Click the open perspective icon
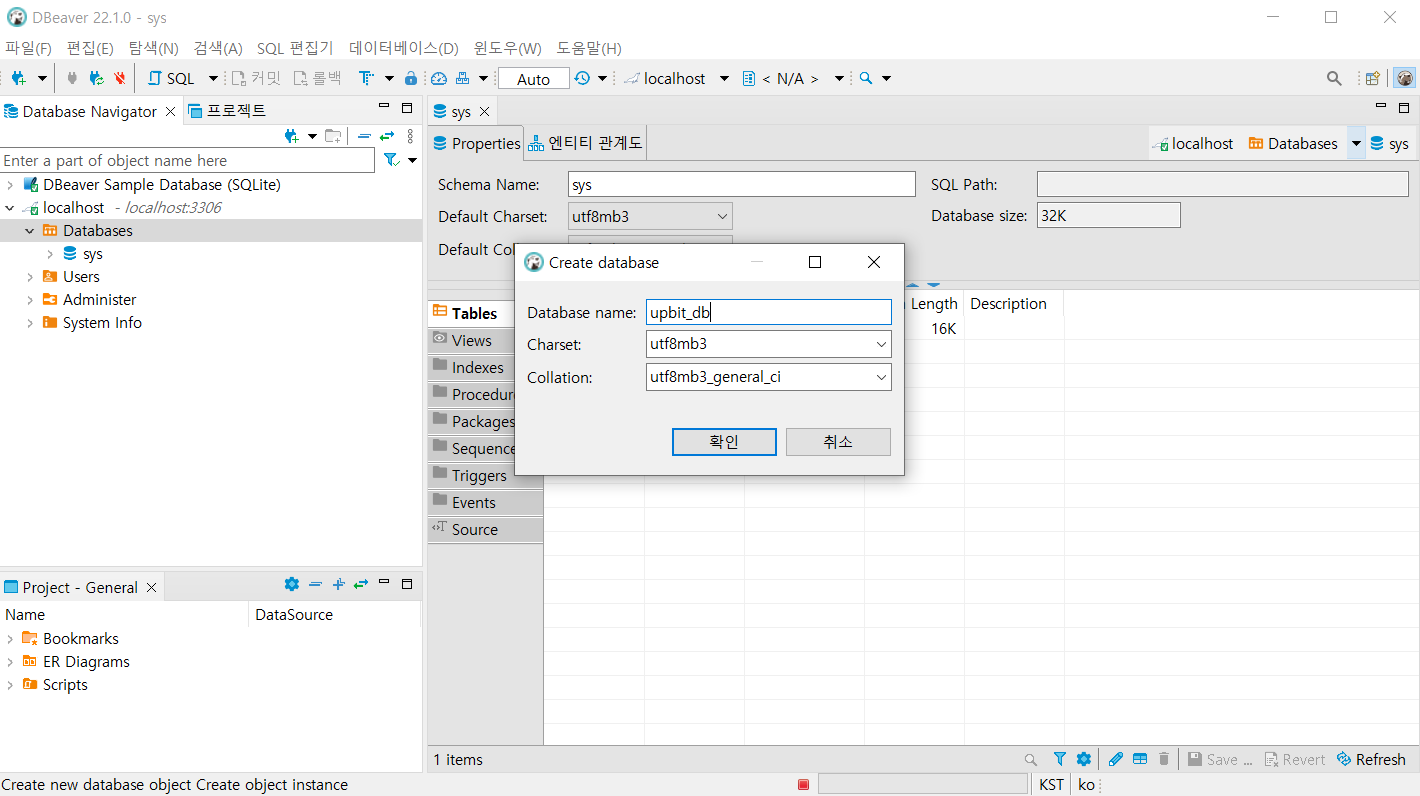This screenshot has width=1420, height=796. pos(1373,78)
